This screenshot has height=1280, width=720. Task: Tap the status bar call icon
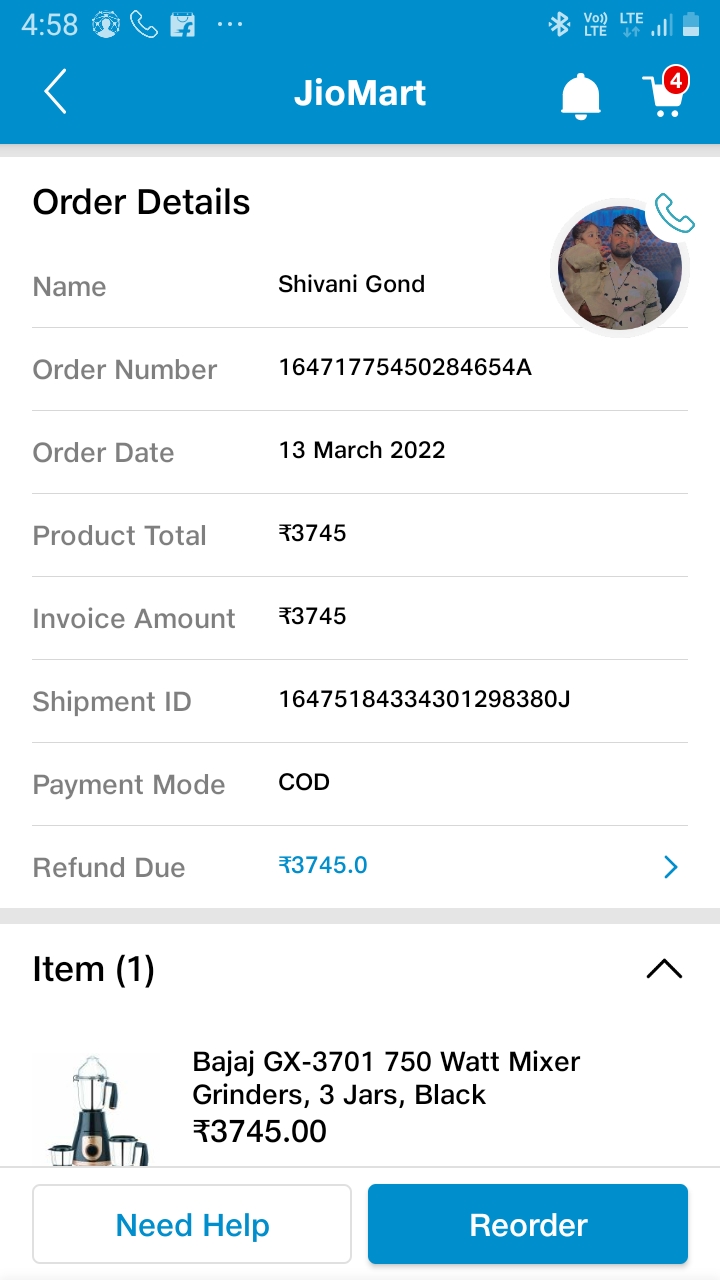click(x=144, y=25)
